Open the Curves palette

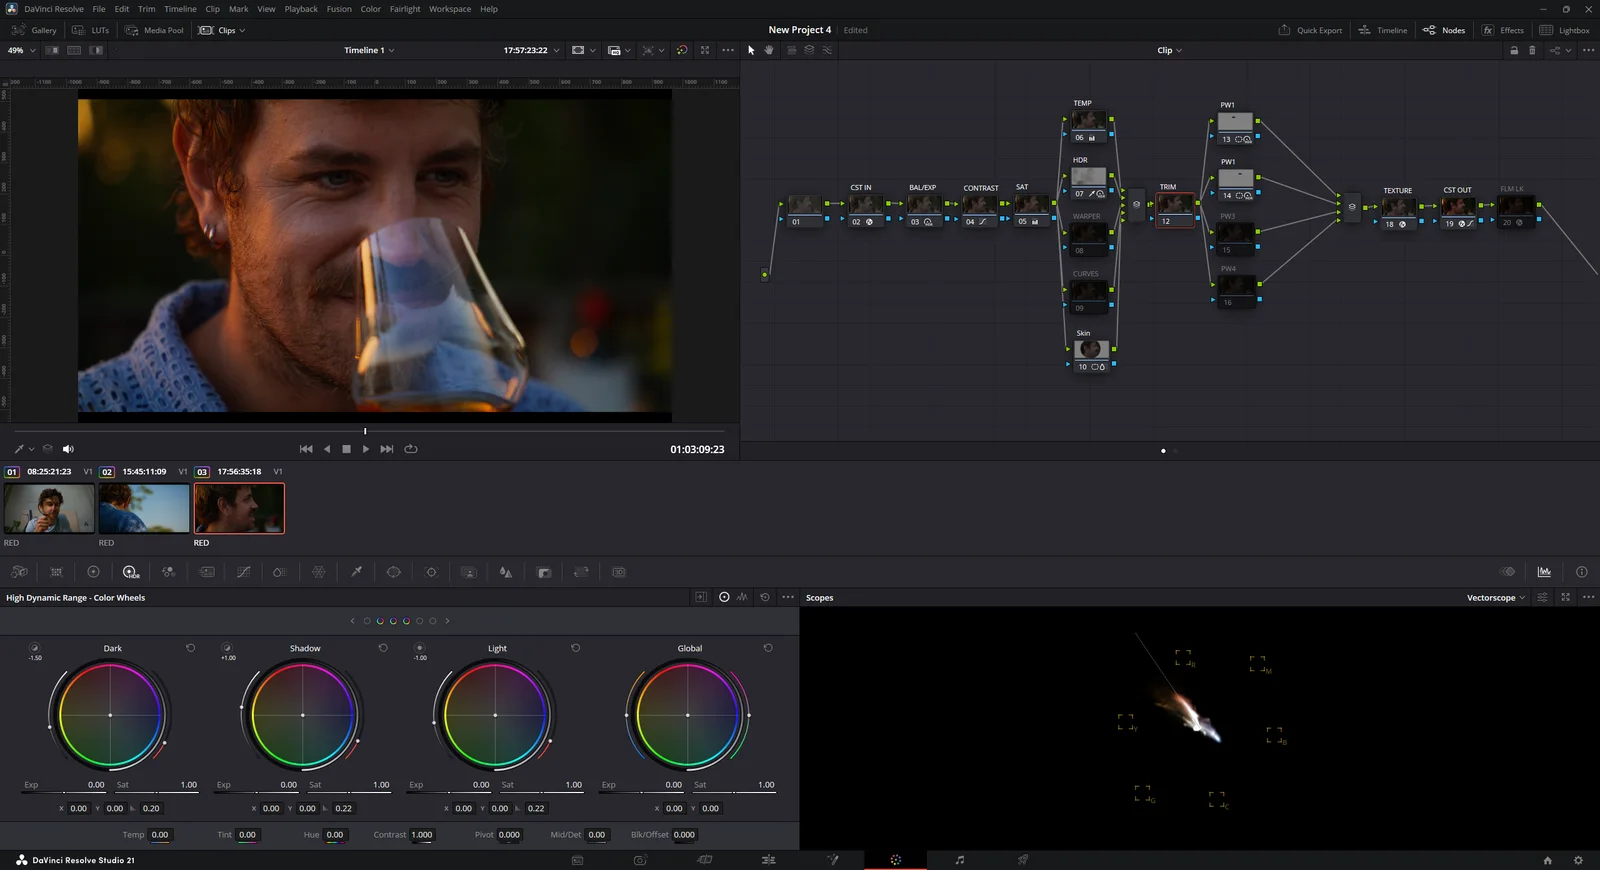(243, 572)
